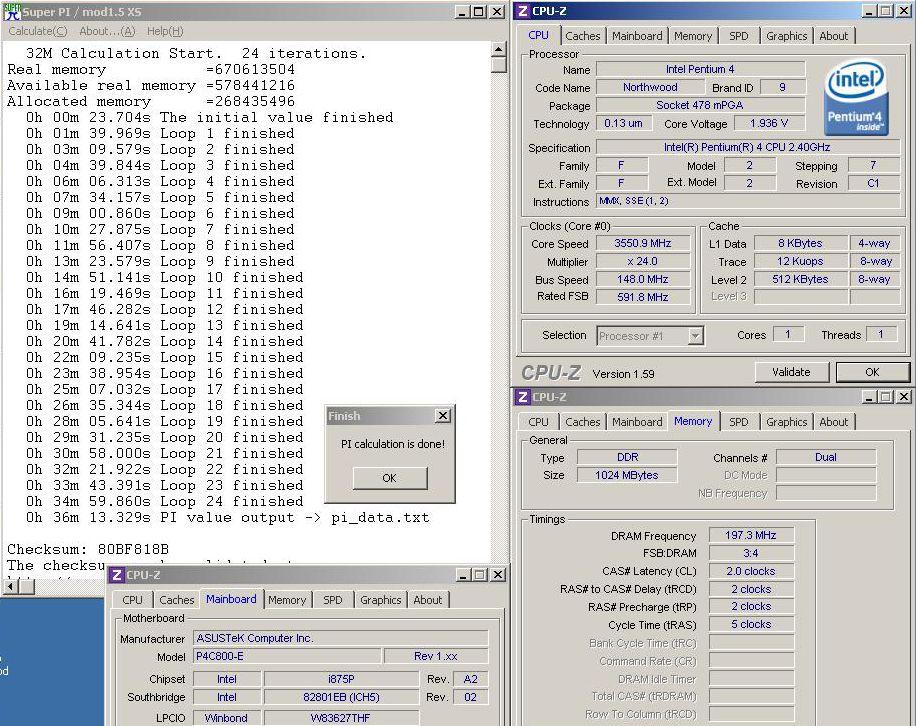Click Validate in the CPU-Z CPU window
The height and width of the screenshot is (726, 916).
[x=791, y=372]
